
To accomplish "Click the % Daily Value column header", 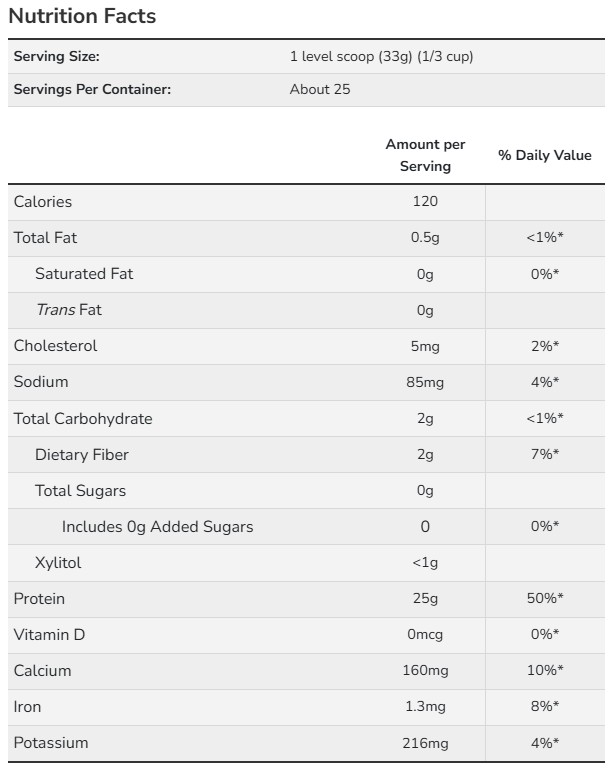I will pos(545,156).
